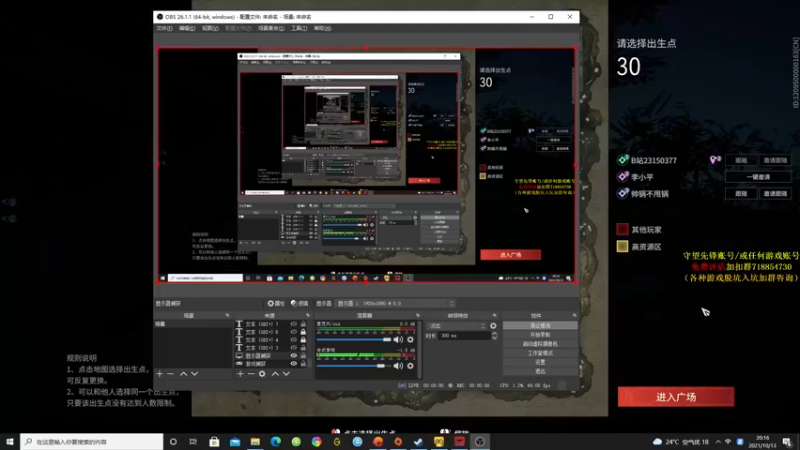This screenshot has height=450, width=800.
Task: Open microphone/Aux mixer settings gear
Action: pyautogui.click(x=410, y=339)
